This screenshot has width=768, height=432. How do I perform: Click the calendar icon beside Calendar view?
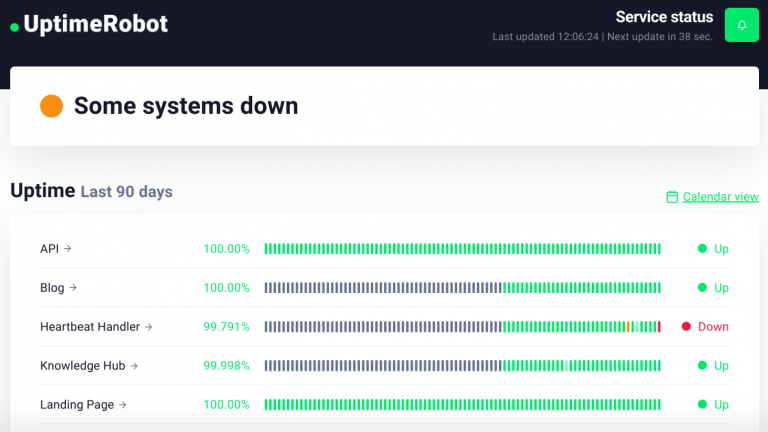coord(672,197)
